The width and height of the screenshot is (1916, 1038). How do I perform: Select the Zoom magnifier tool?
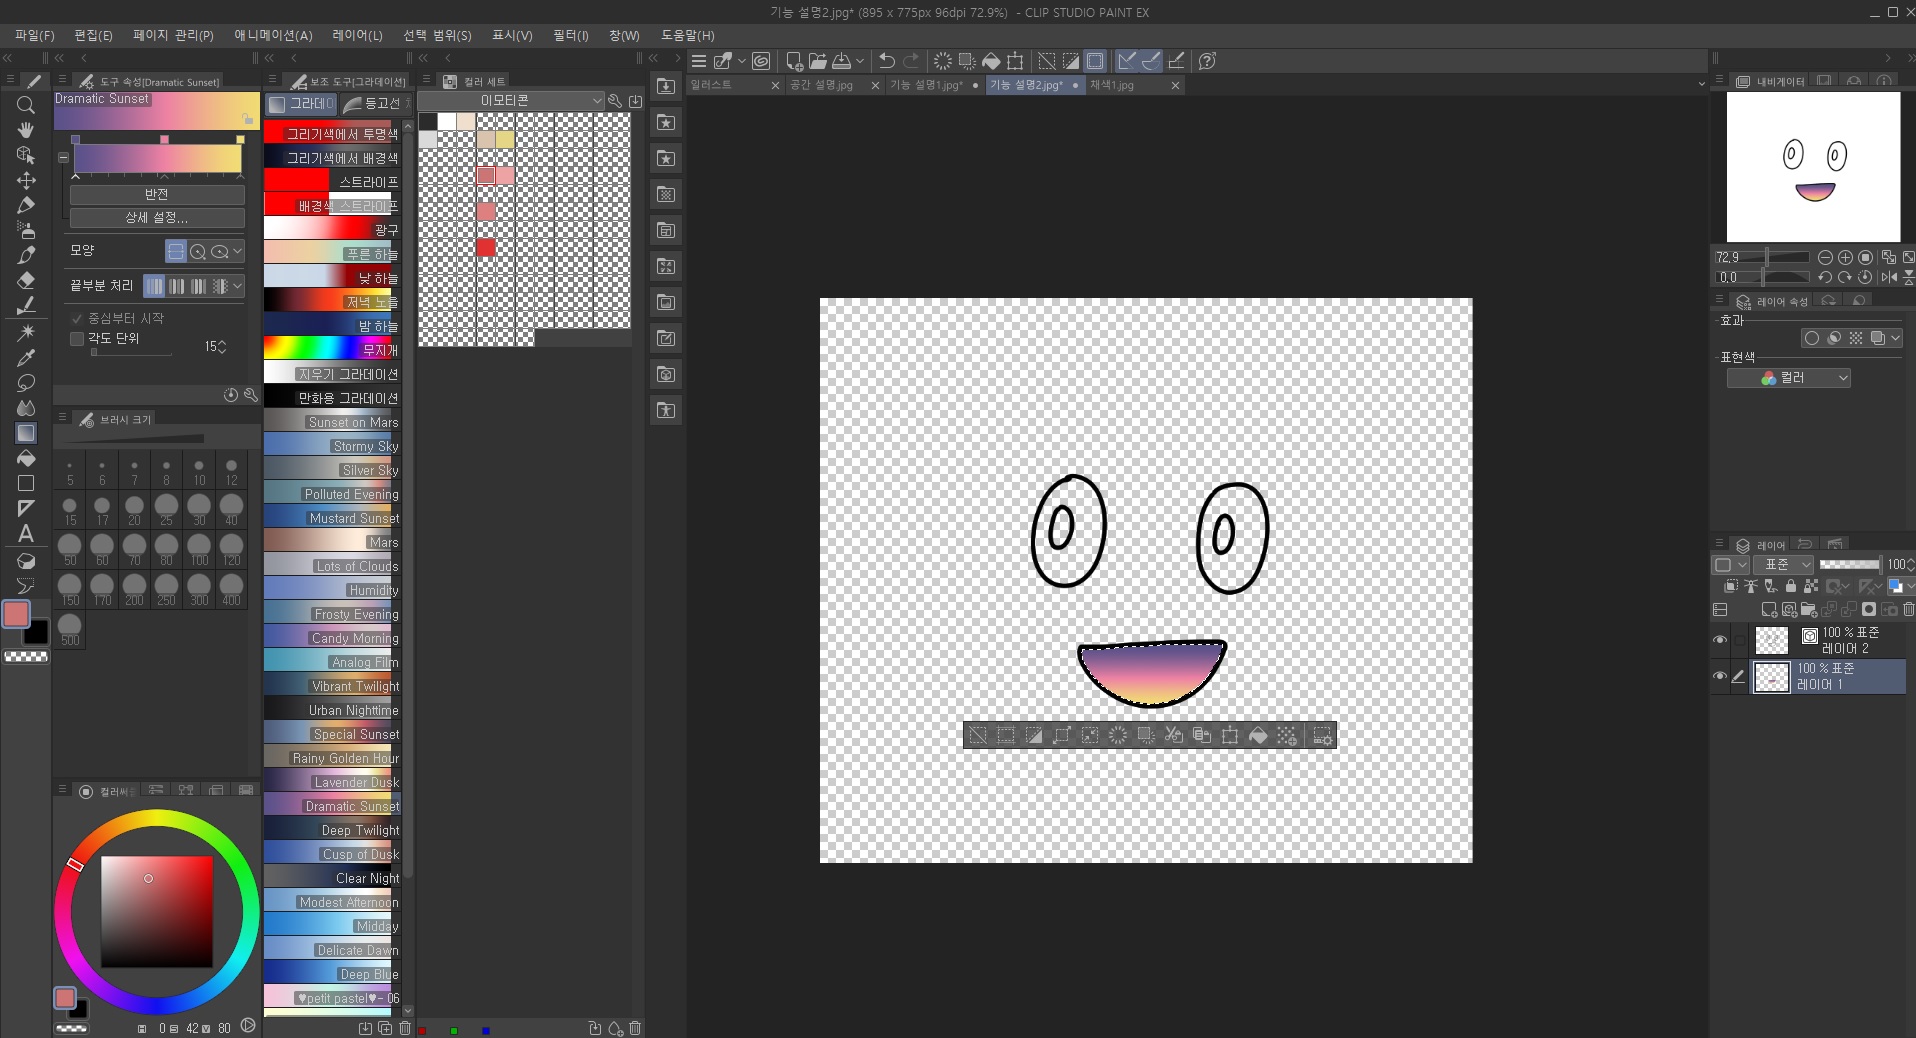point(26,105)
